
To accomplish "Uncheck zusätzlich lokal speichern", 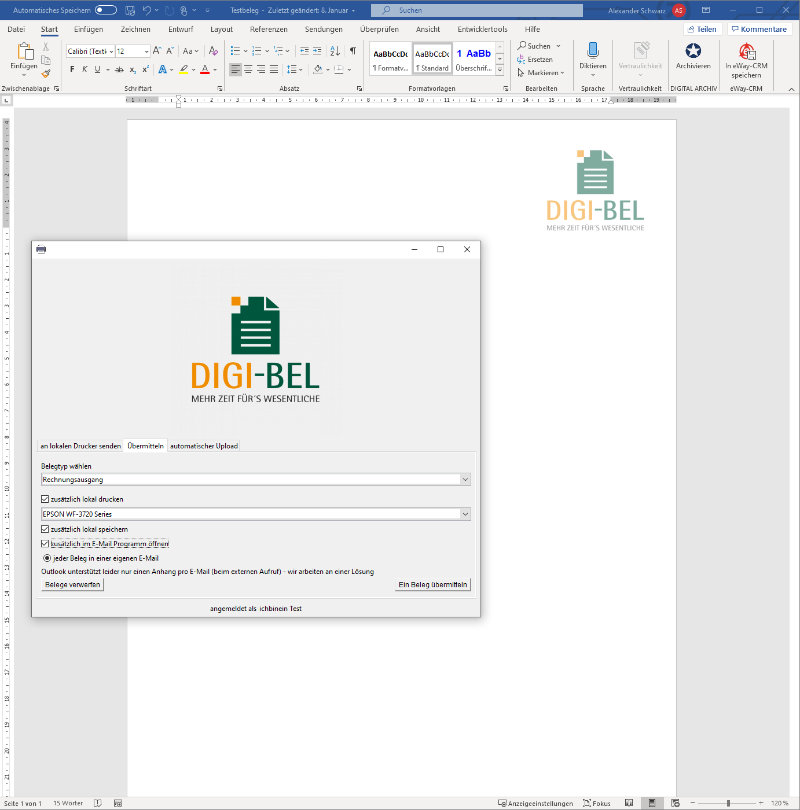I will 45,529.
